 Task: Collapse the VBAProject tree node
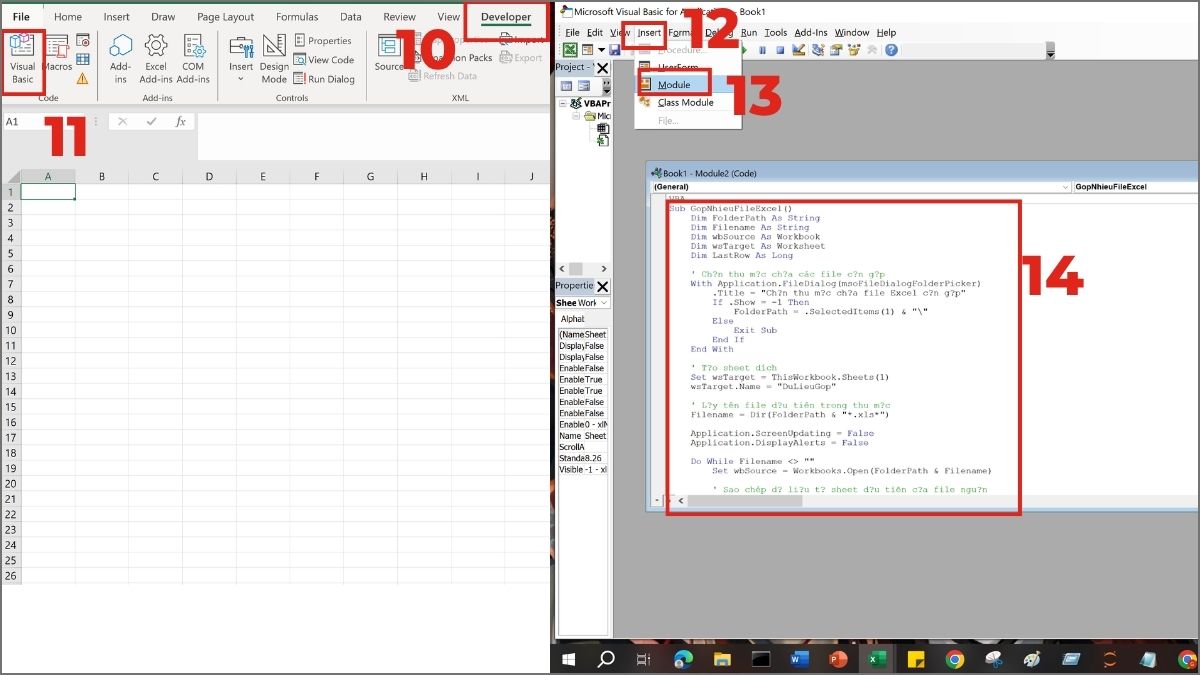(x=563, y=104)
